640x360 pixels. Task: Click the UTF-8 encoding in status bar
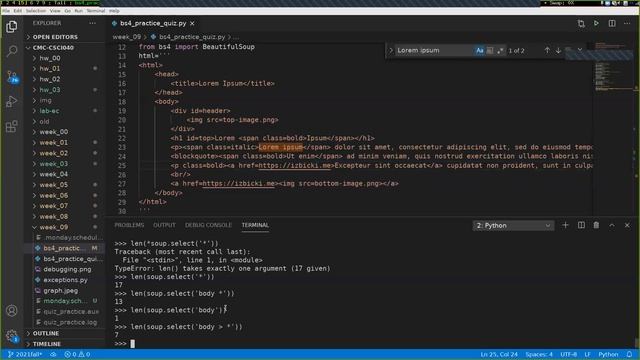tap(569, 354)
